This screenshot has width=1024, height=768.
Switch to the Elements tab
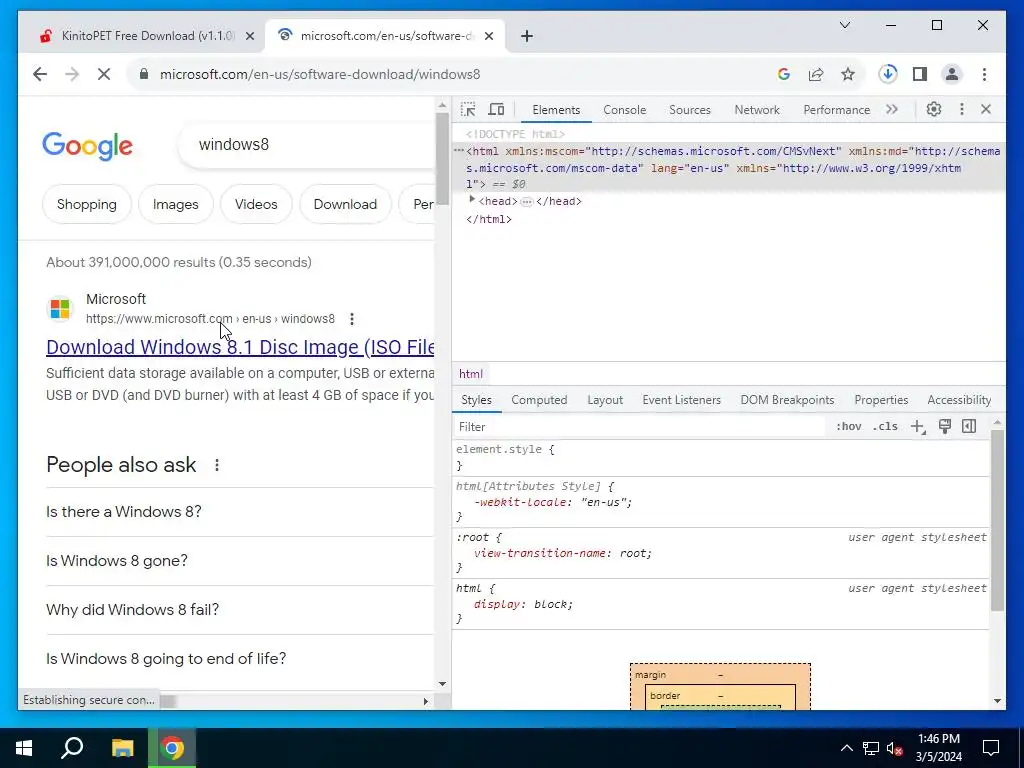(556, 110)
